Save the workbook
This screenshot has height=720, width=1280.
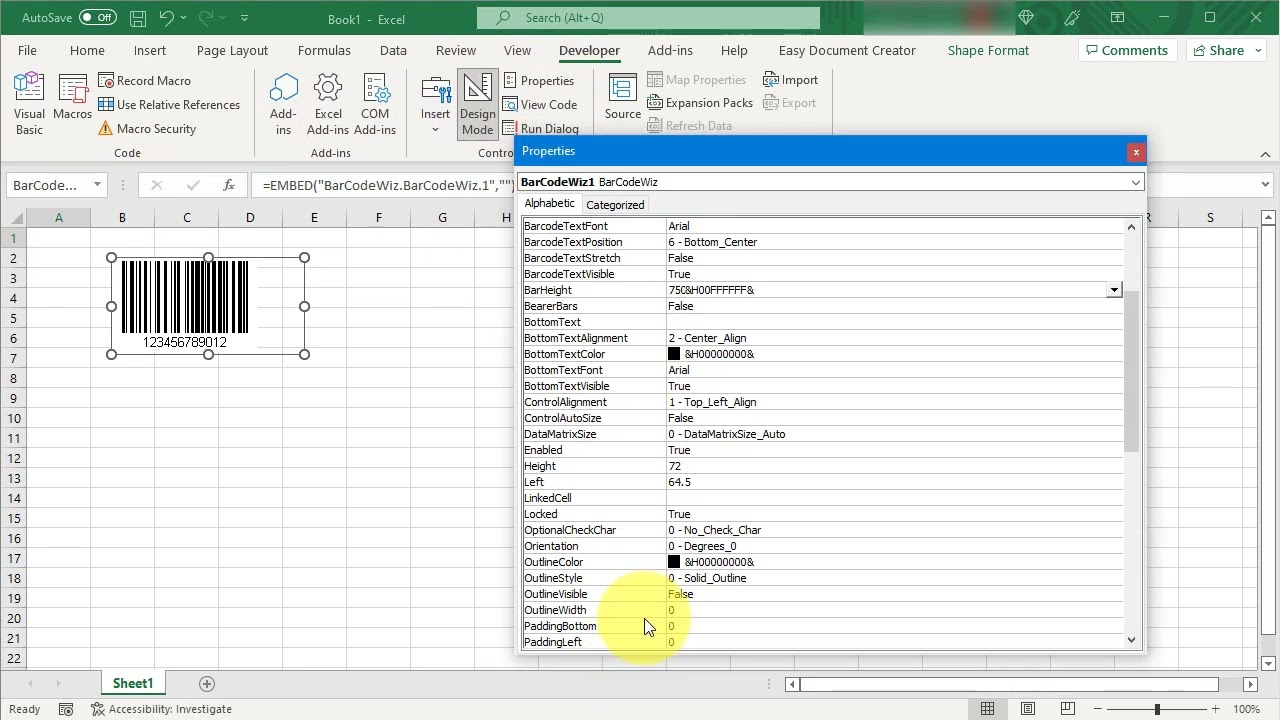(x=138, y=18)
